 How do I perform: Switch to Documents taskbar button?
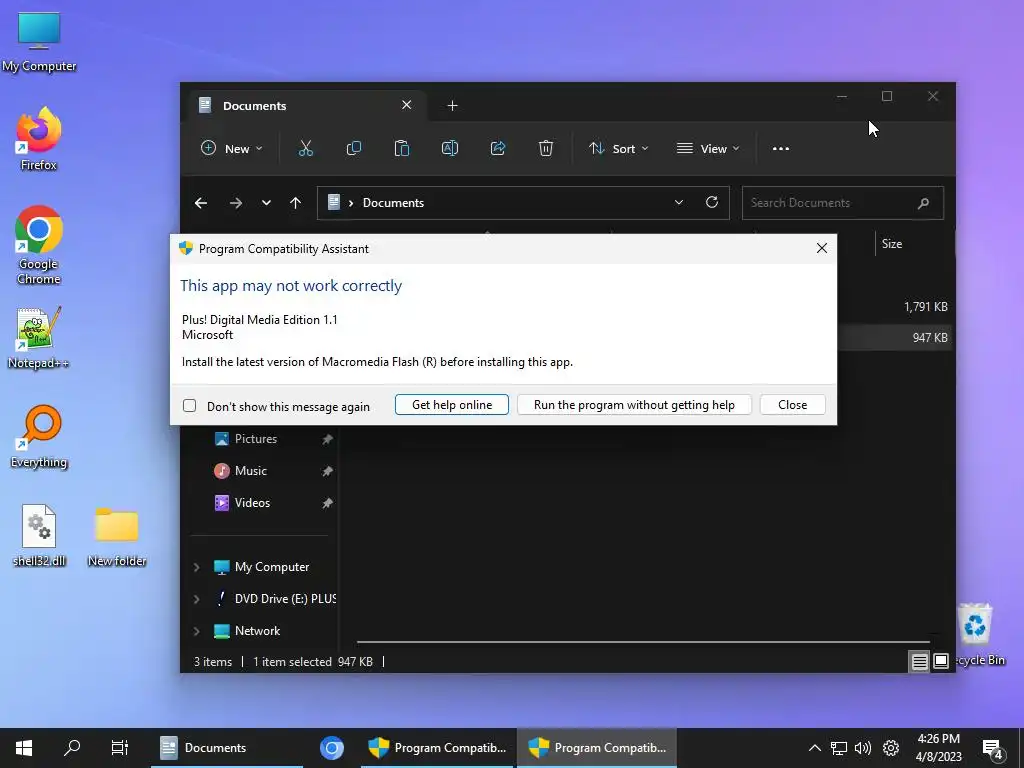pos(227,748)
